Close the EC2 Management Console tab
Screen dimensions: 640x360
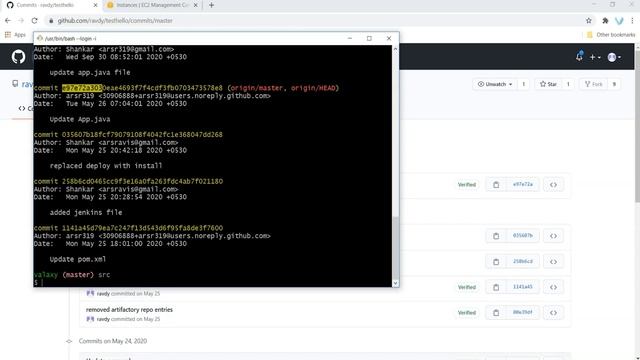[x=196, y=5]
